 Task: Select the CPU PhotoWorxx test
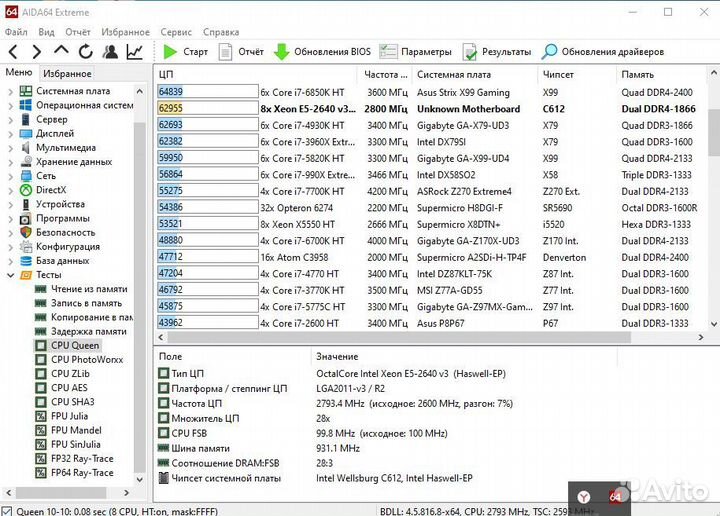(88, 359)
